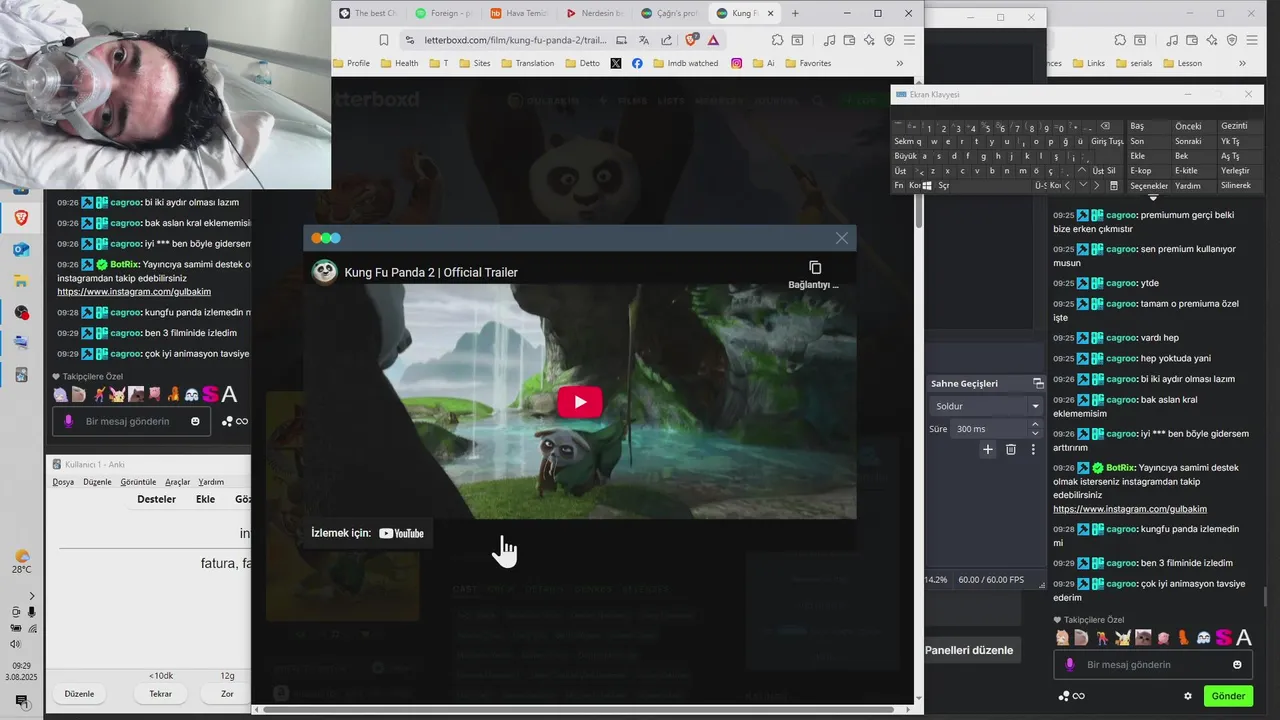Open the Brave icon in the taskbar

tap(21, 219)
